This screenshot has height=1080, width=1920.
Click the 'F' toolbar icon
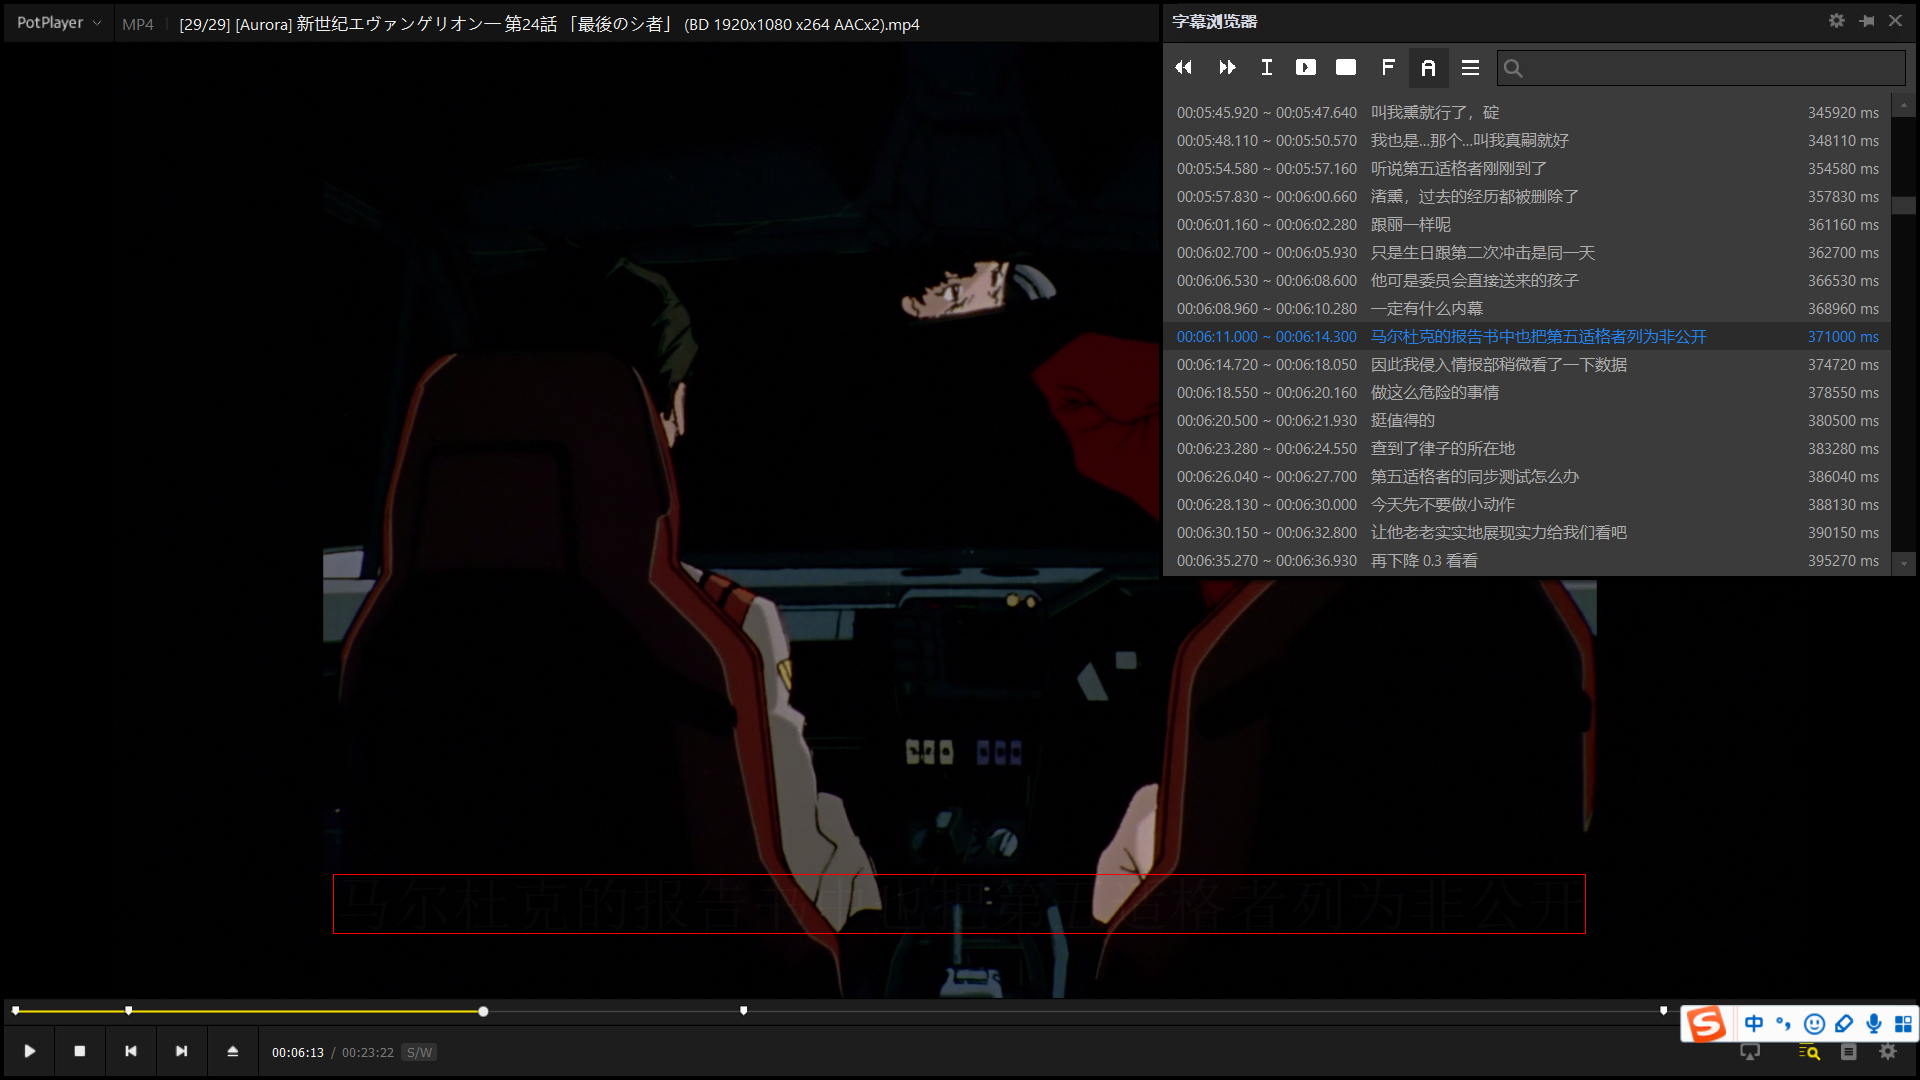(x=1388, y=67)
